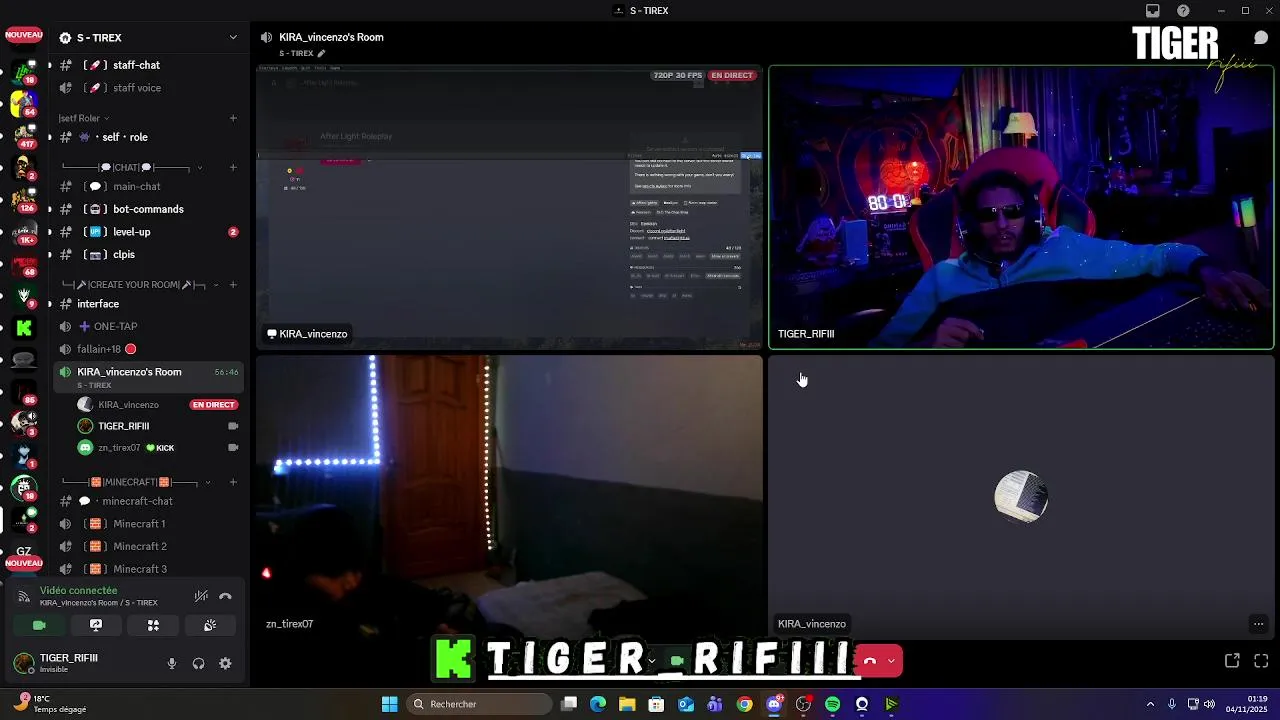Collapse the CHAT category
1280x720 pixels.
[132, 167]
